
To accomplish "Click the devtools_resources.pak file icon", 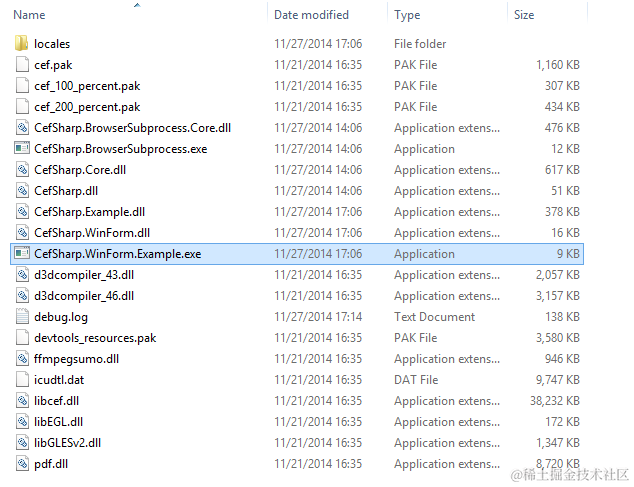I will tap(22, 338).
